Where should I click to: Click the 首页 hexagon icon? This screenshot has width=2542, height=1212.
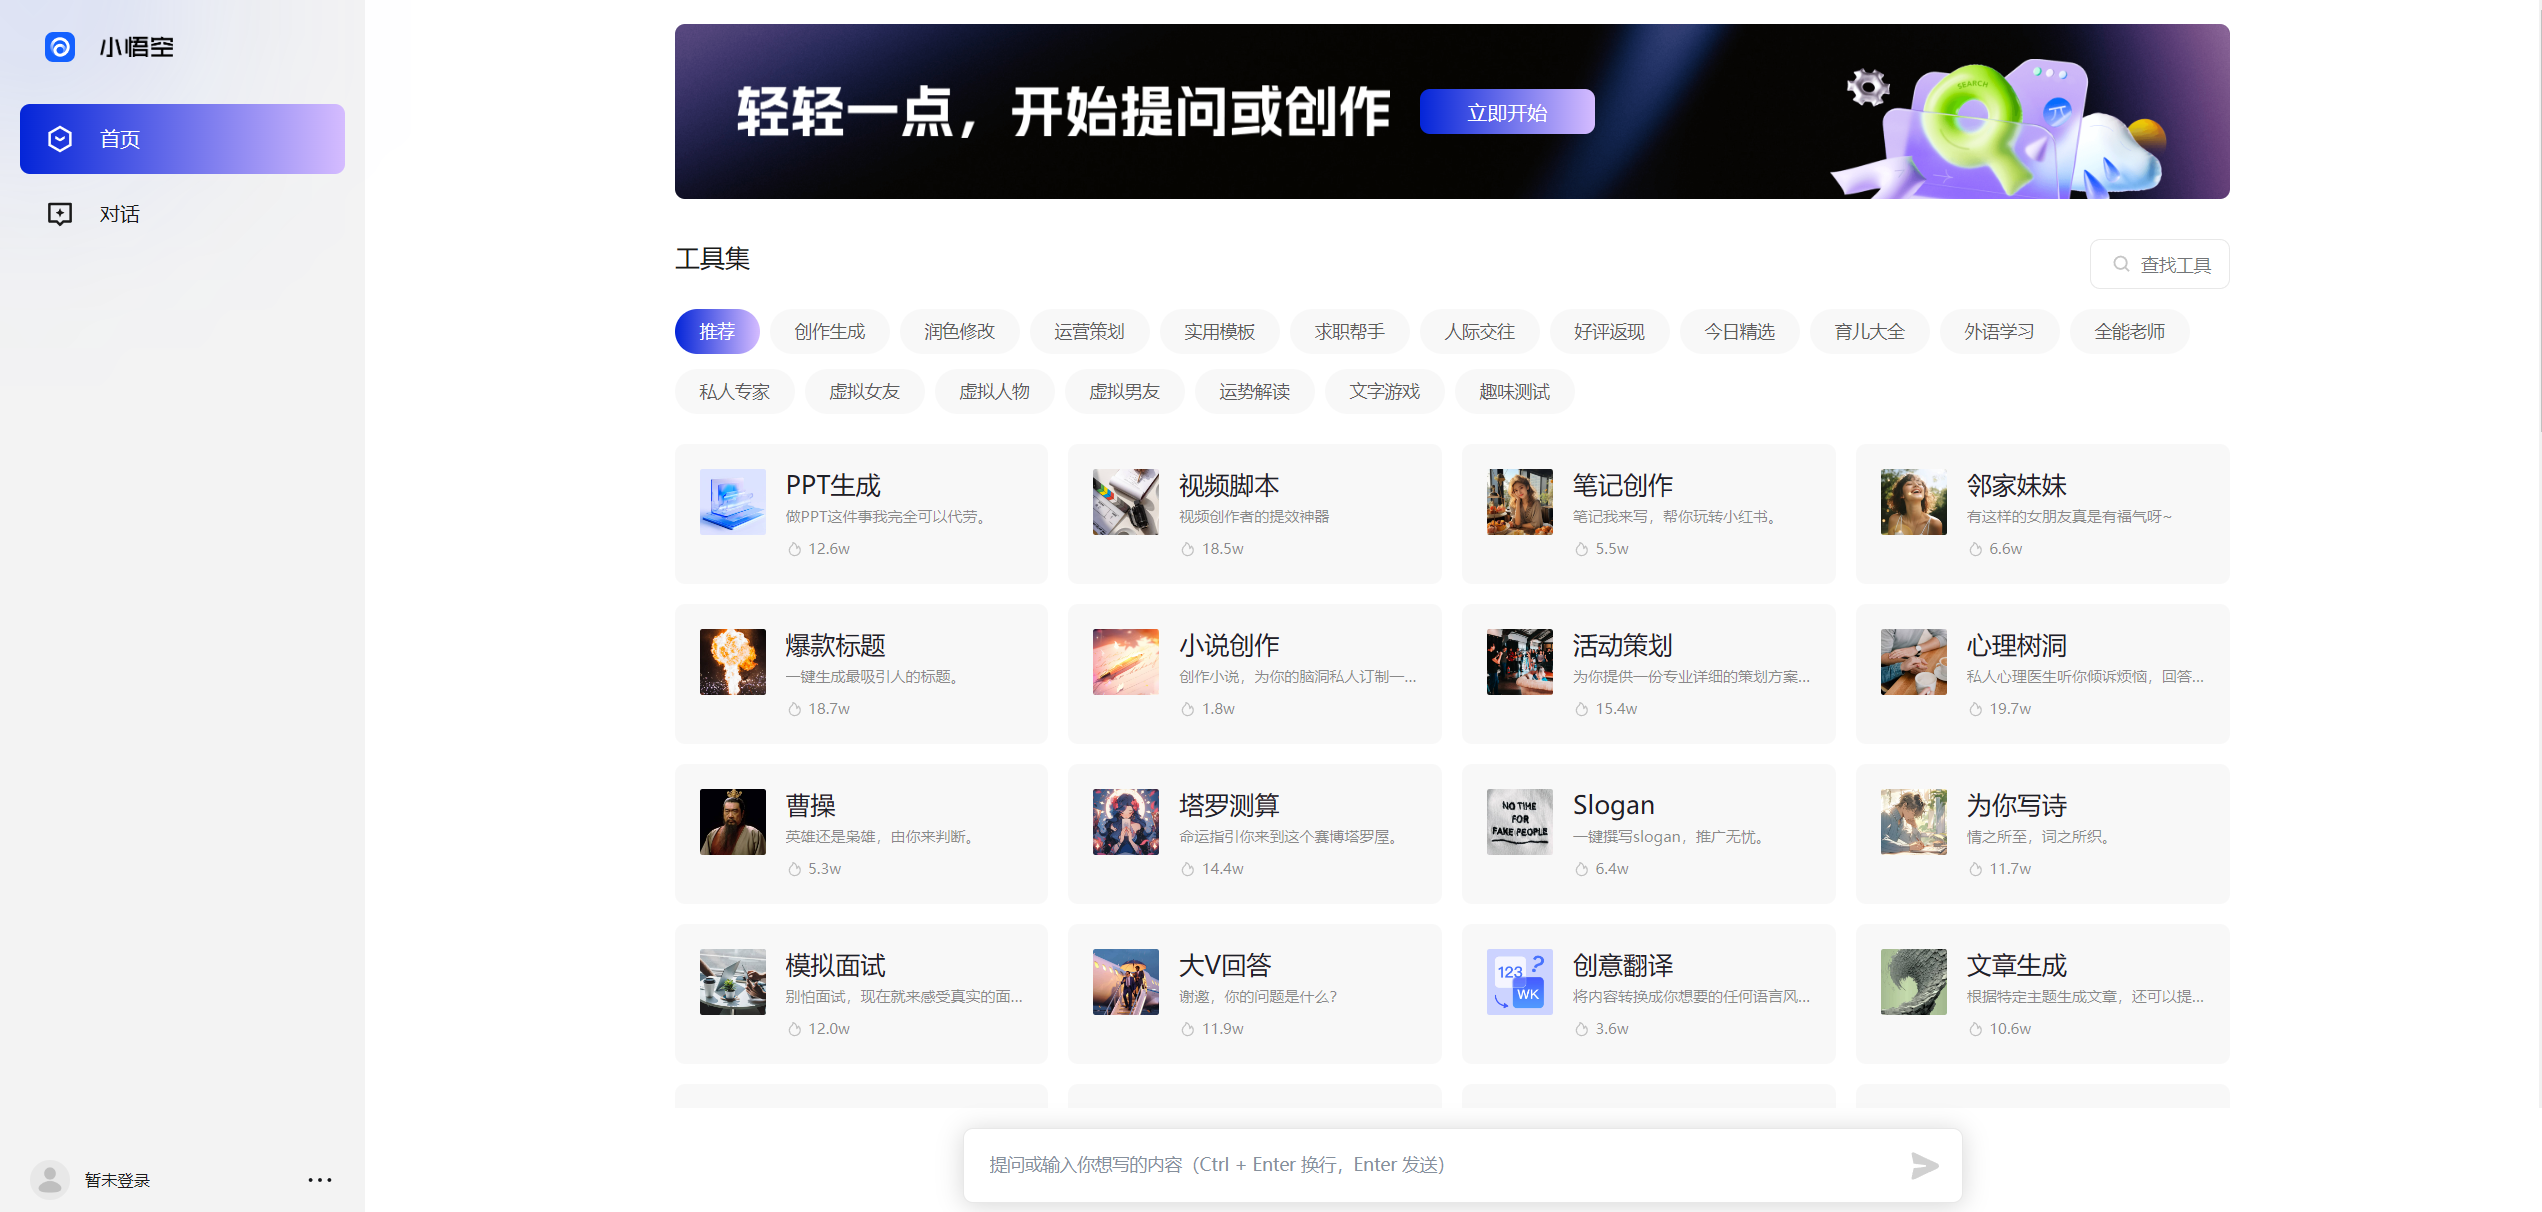pos(60,139)
